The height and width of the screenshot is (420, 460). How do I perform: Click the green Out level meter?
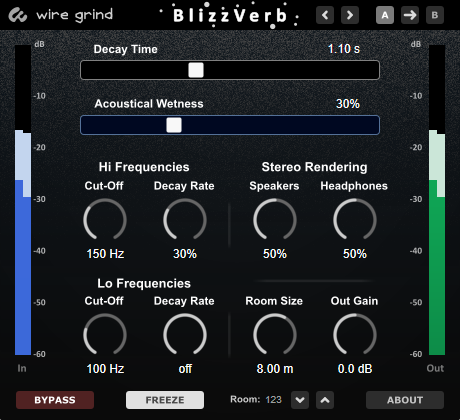(437, 200)
